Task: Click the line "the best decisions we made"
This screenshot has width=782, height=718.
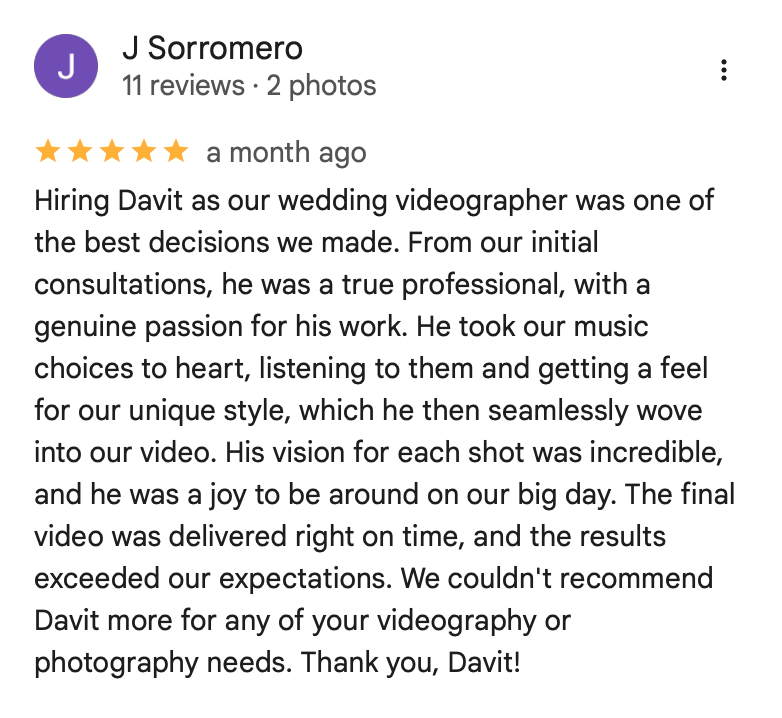Action: pos(316,243)
